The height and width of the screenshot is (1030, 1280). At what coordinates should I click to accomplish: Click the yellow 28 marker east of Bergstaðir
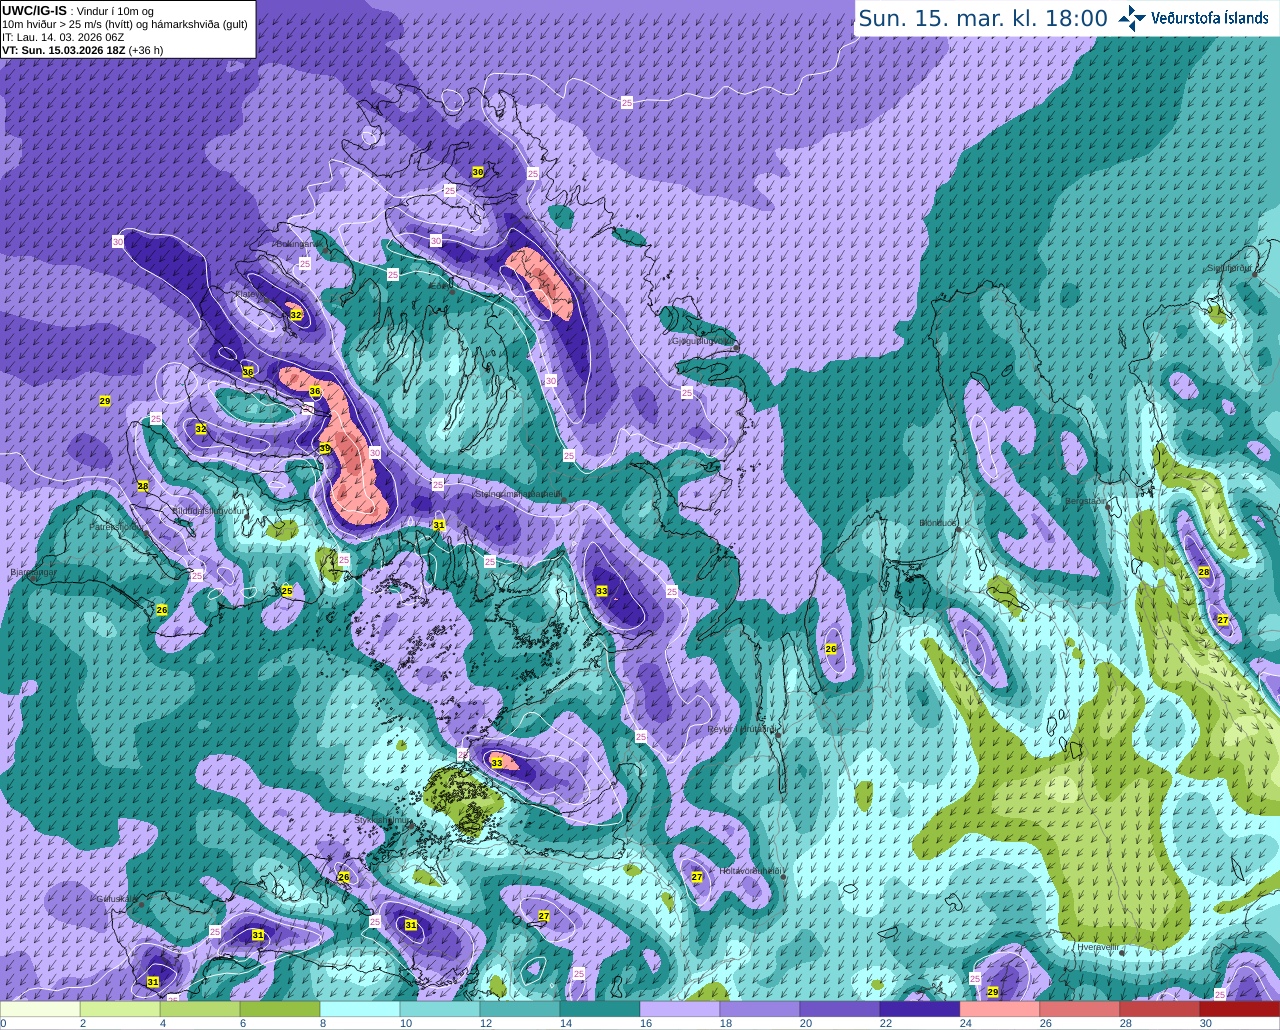pos(1204,572)
